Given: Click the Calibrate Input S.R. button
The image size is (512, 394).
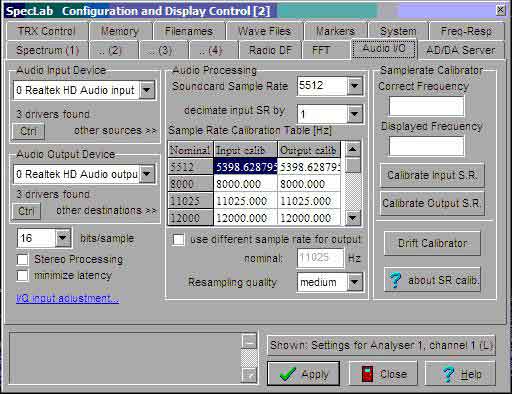Looking at the screenshot, I should coord(432,175).
